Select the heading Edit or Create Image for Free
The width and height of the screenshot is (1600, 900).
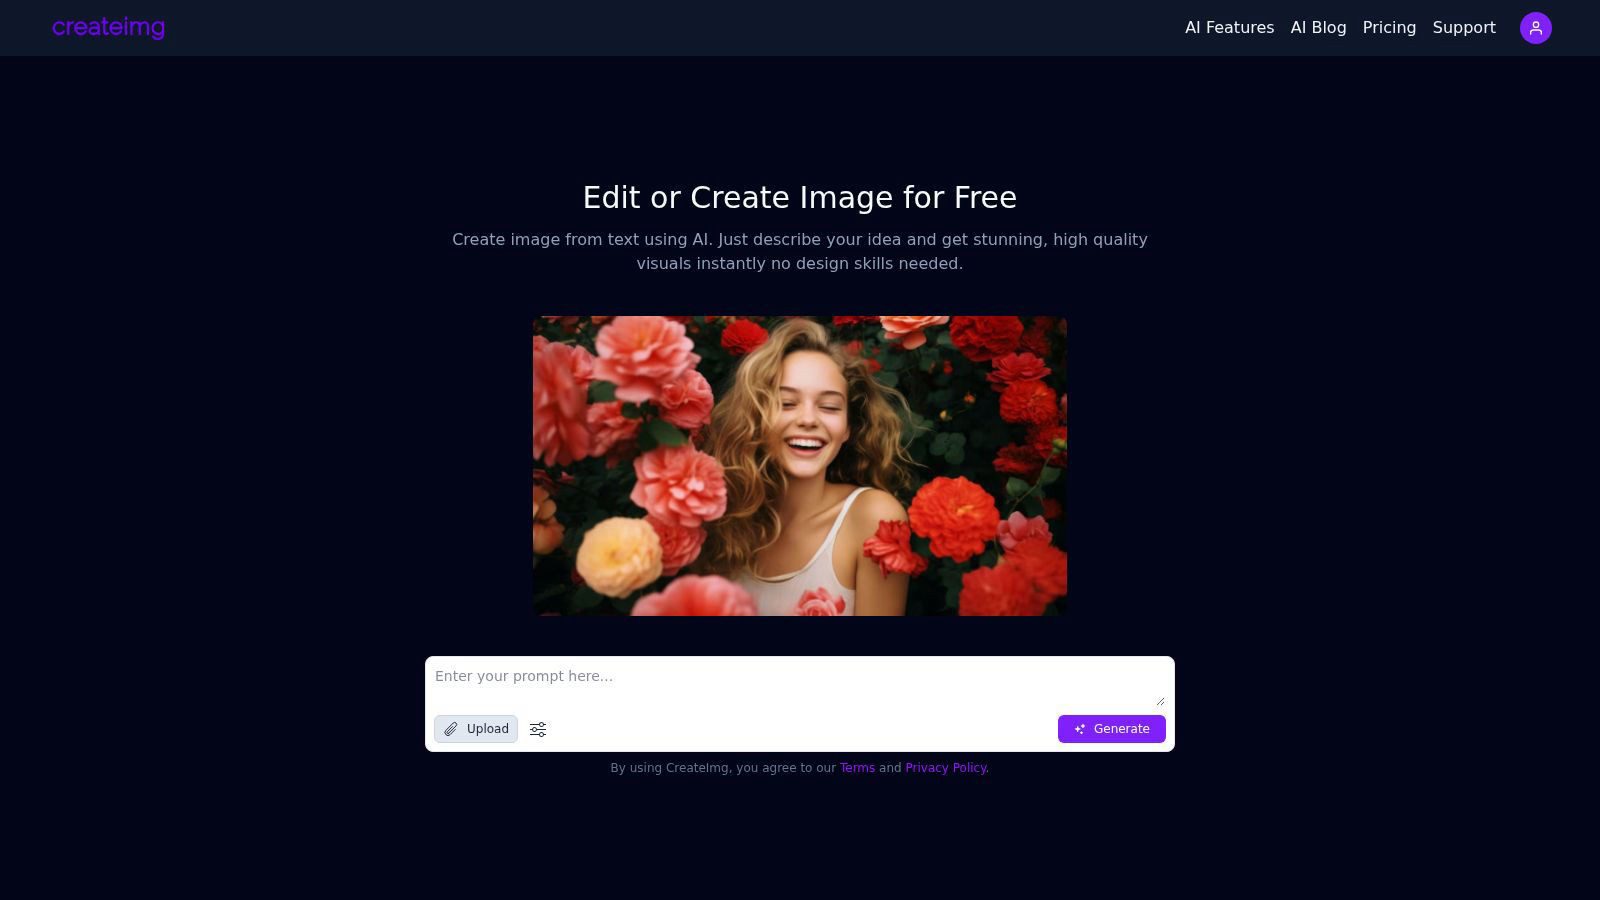[799, 197]
